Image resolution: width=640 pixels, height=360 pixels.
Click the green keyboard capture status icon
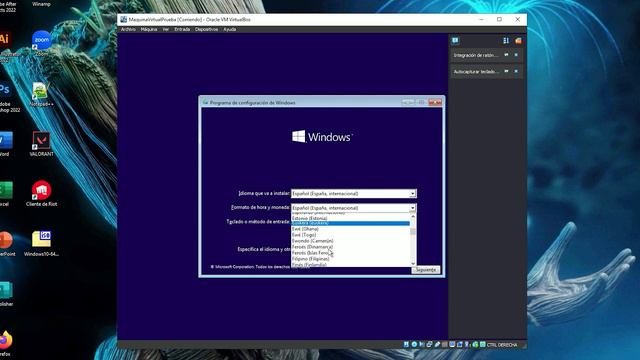pos(483,344)
